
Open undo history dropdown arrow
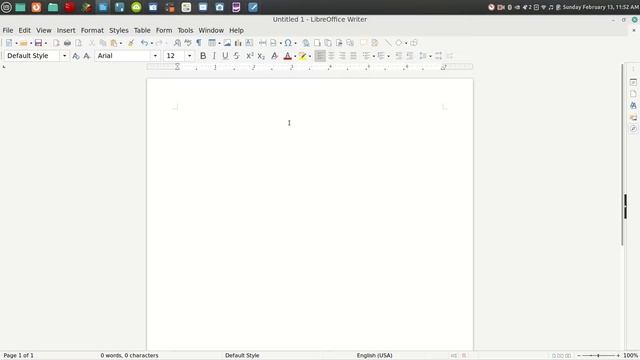tap(151, 43)
